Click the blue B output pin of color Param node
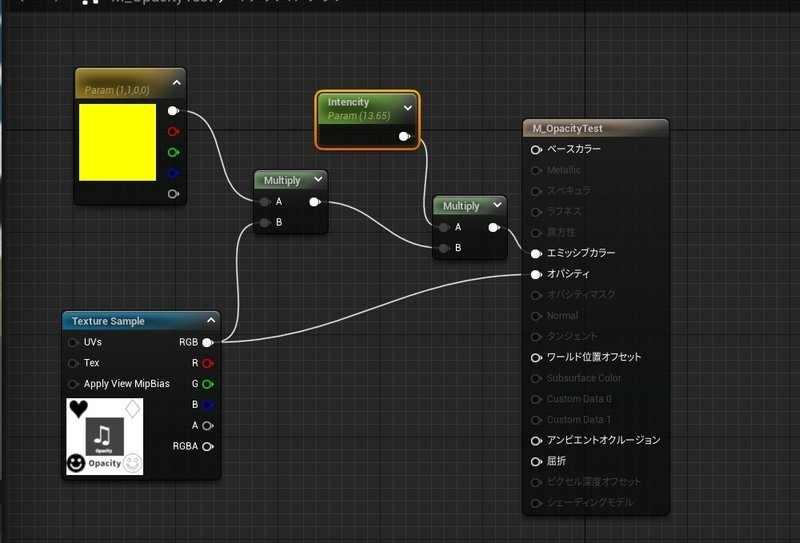 tap(173, 173)
